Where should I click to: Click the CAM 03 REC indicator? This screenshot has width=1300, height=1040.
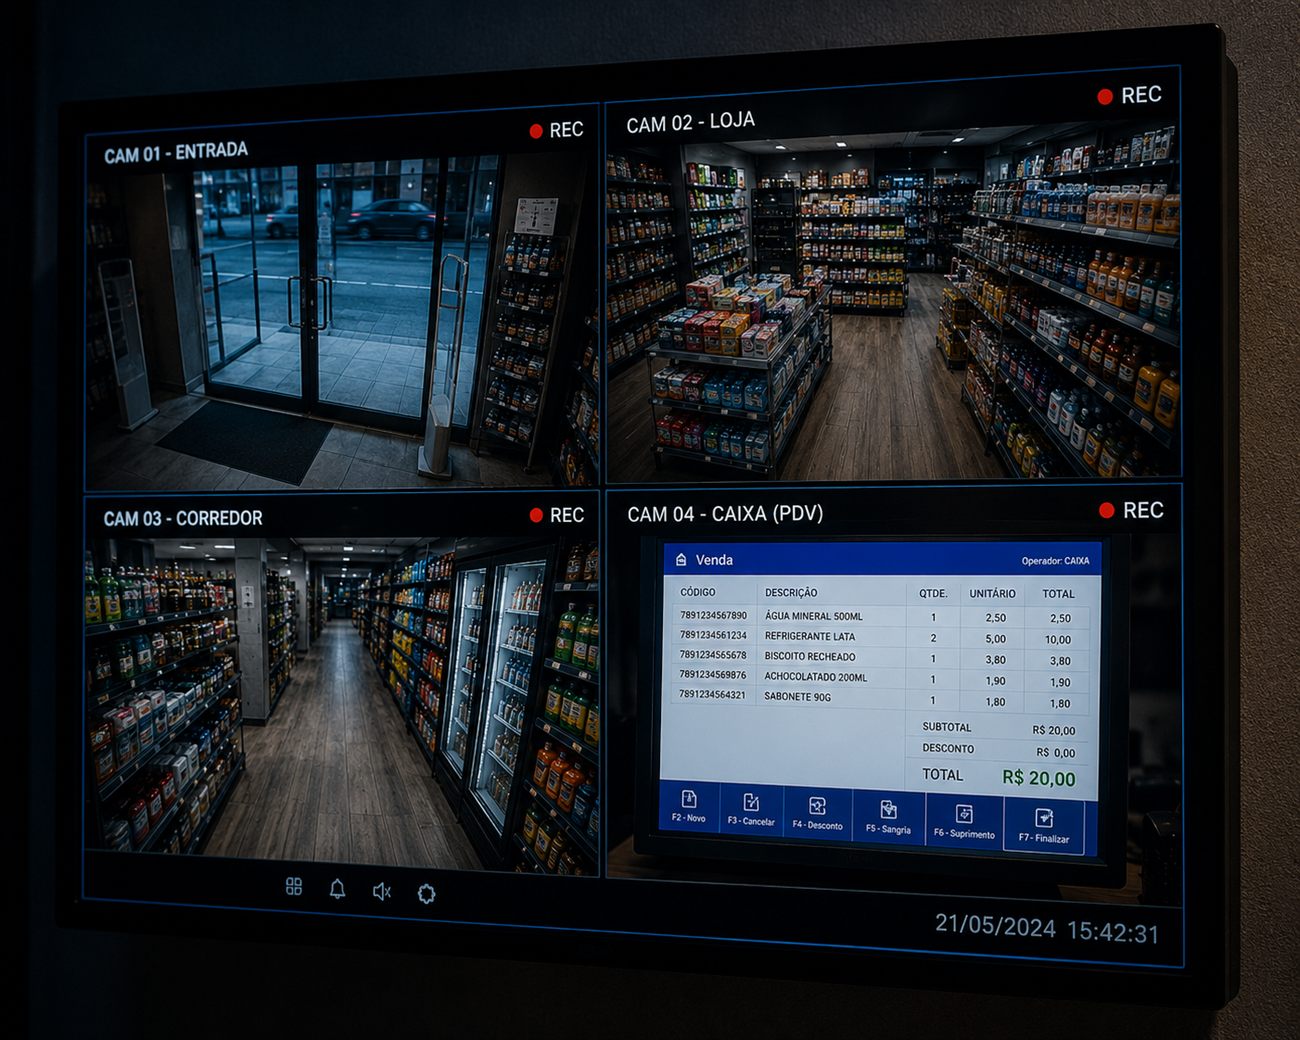557,515
